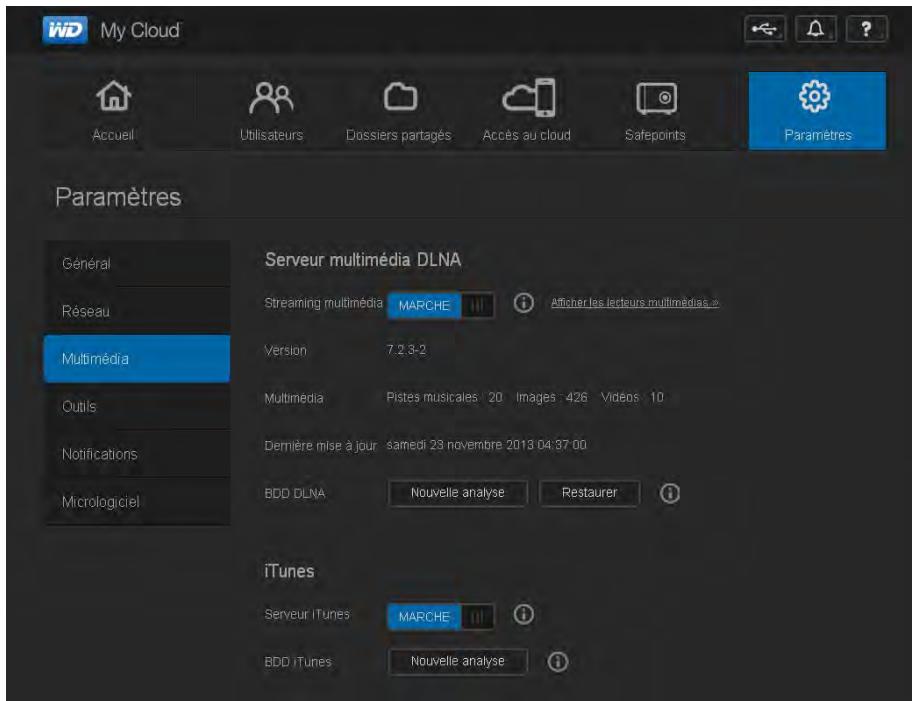The height and width of the screenshot is (701, 915).
Task: Click BDD DLNA Nouvelle analyse button
Action: (x=458, y=493)
